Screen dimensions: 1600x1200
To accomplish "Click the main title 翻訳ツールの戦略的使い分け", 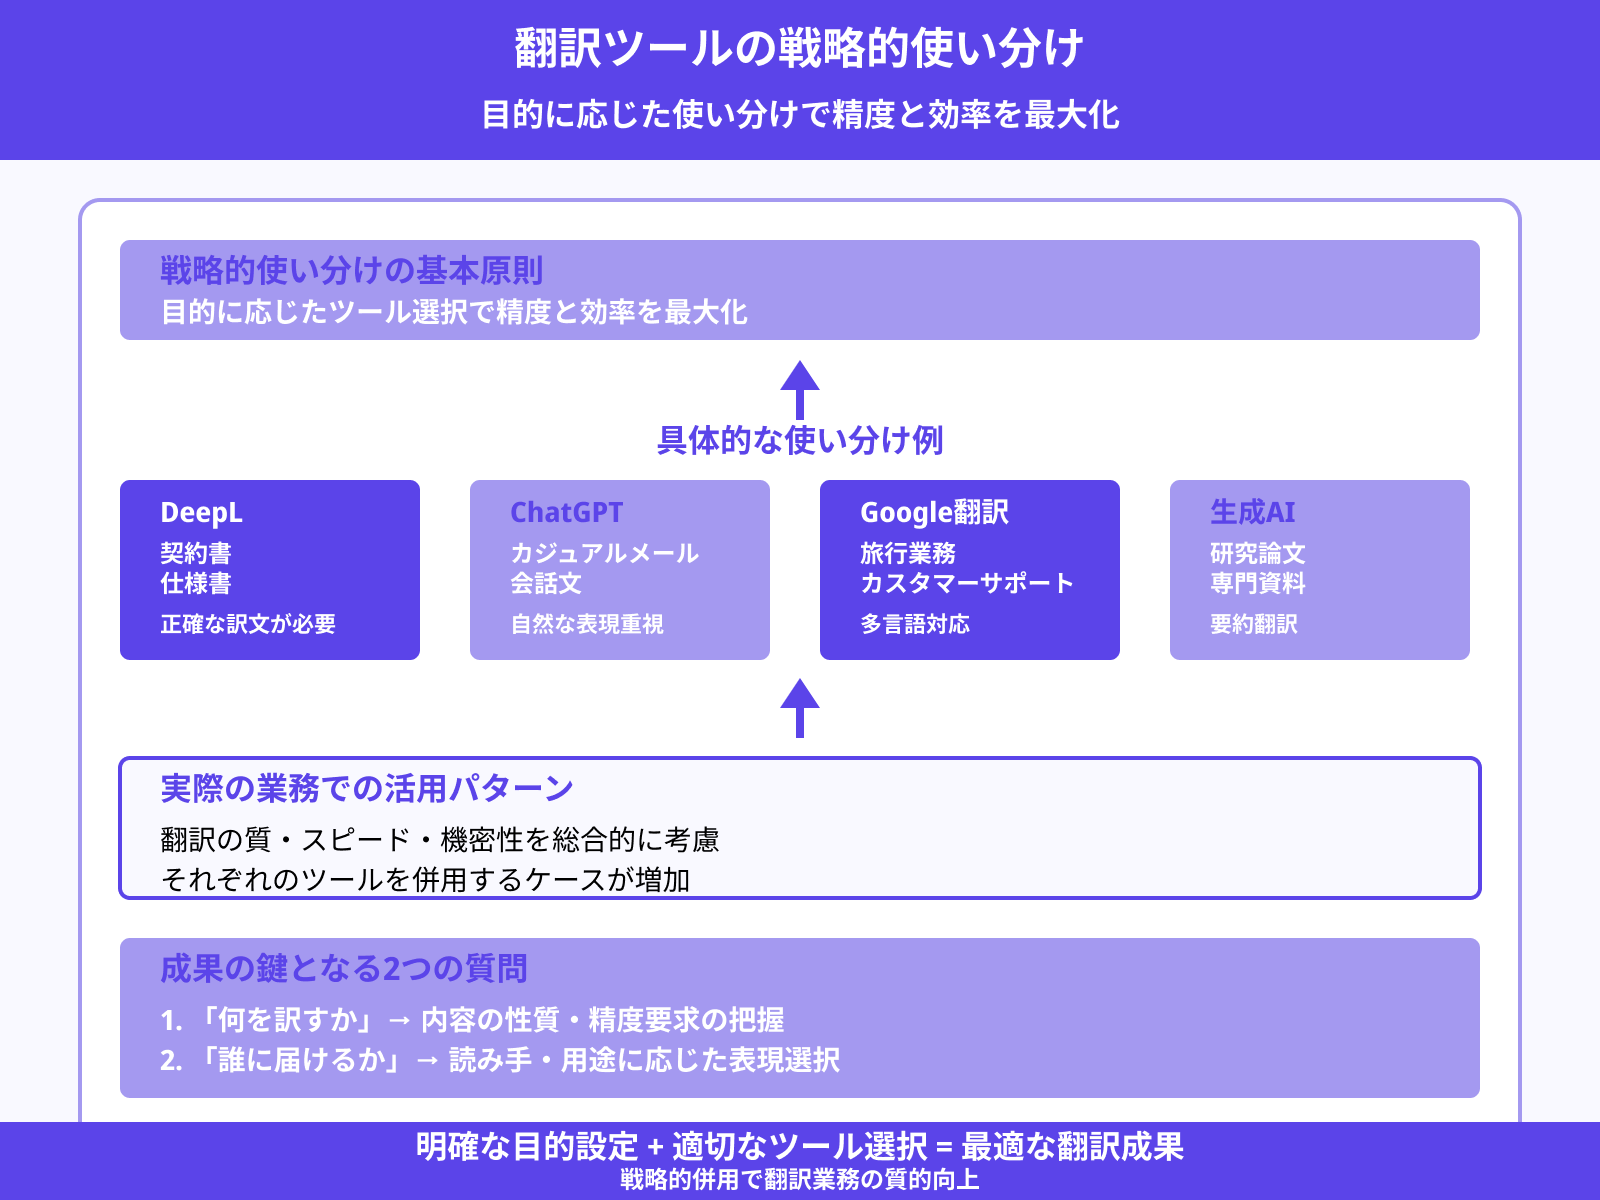I will tap(800, 48).
